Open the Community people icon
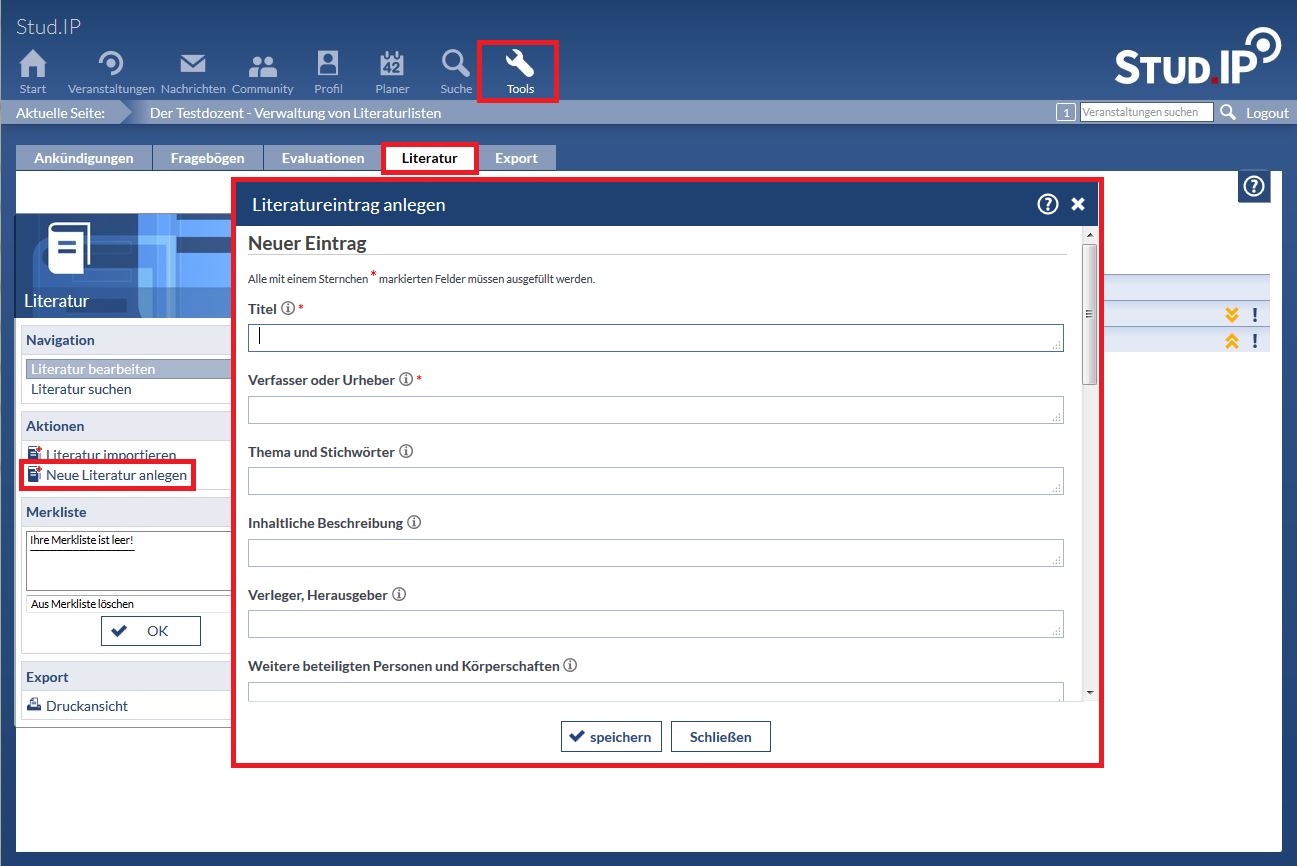The height and width of the screenshot is (866, 1297). pyautogui.click(x=262, y=66)
